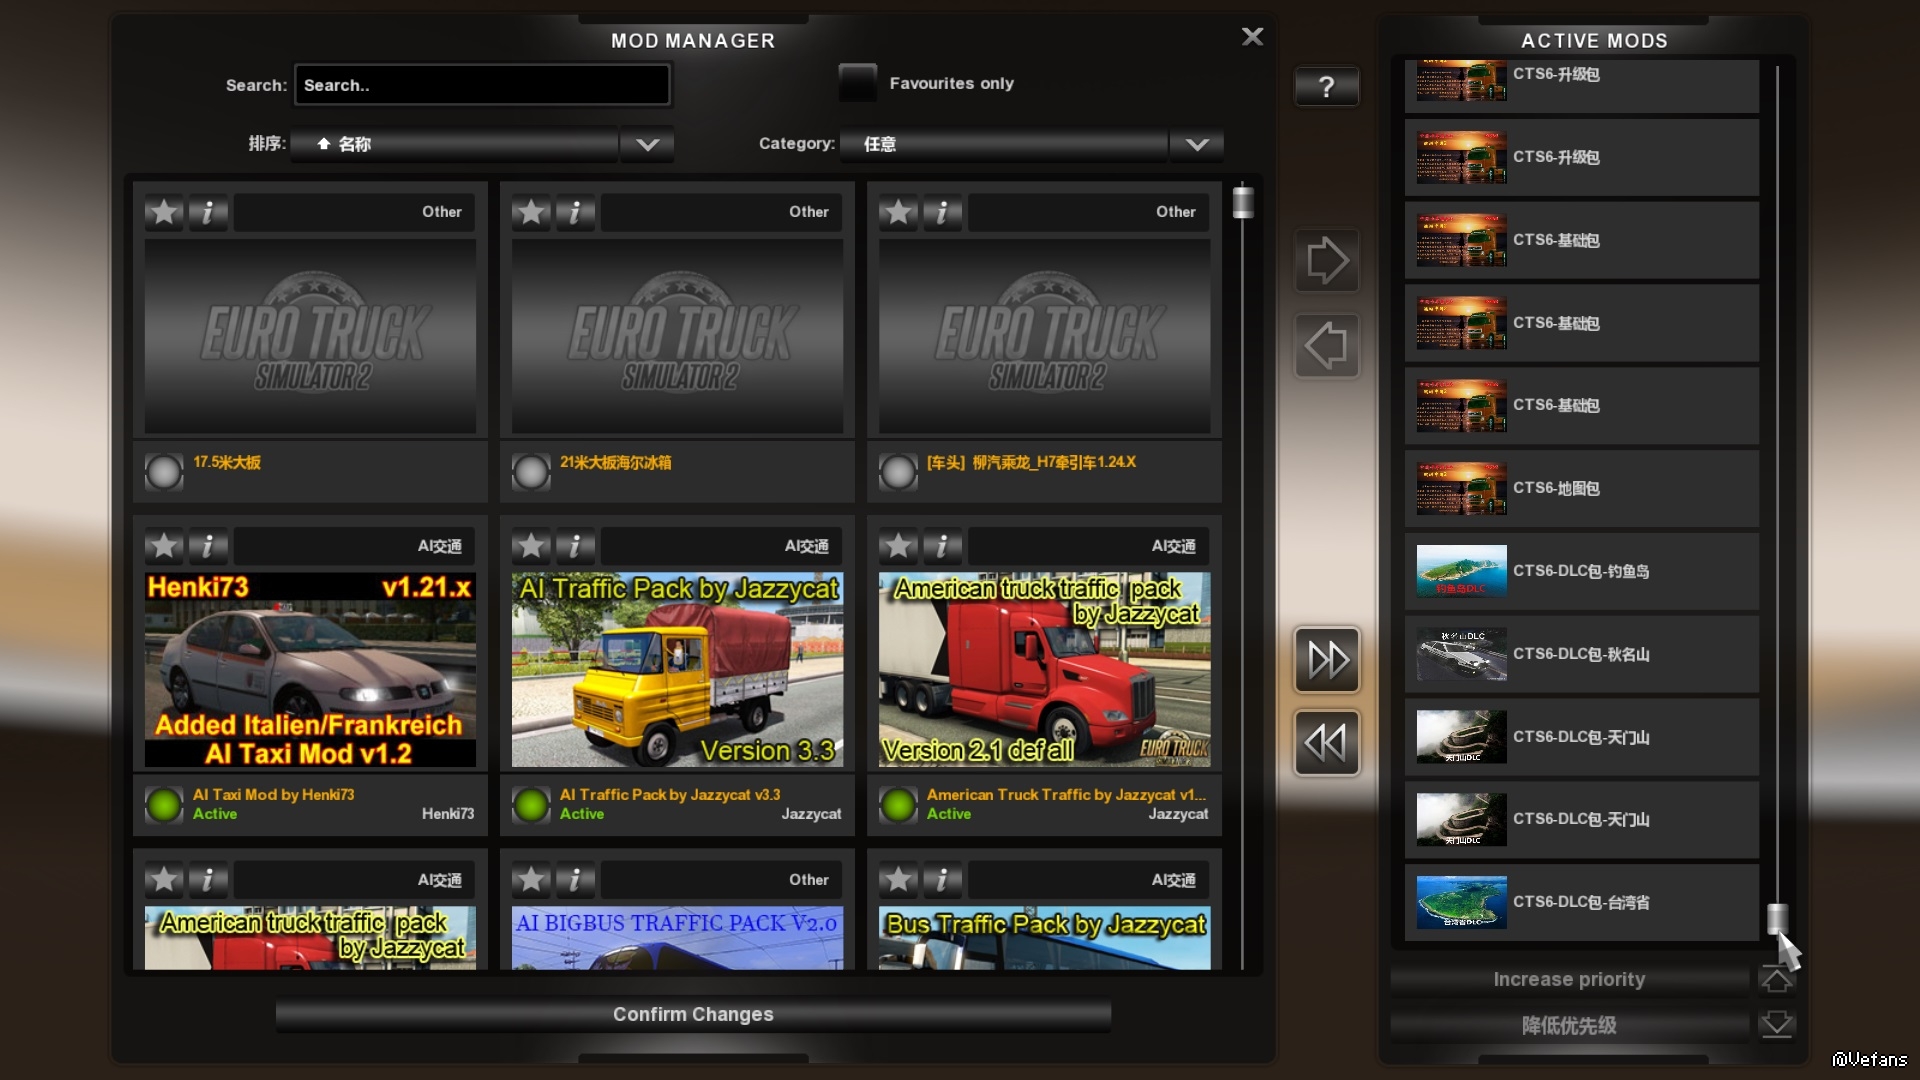The height and width of the screenshot is (1080, 1920).
Task: Click the Increase priority button
Action: pos(1568,979)
